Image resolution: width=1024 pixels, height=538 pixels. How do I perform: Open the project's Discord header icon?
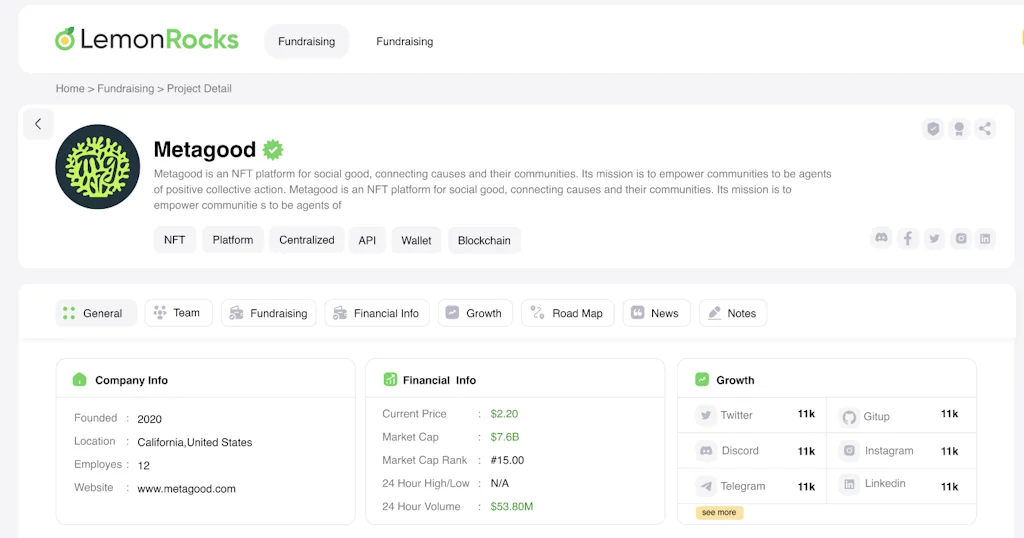pyautogui.click(x=881, y=238)
